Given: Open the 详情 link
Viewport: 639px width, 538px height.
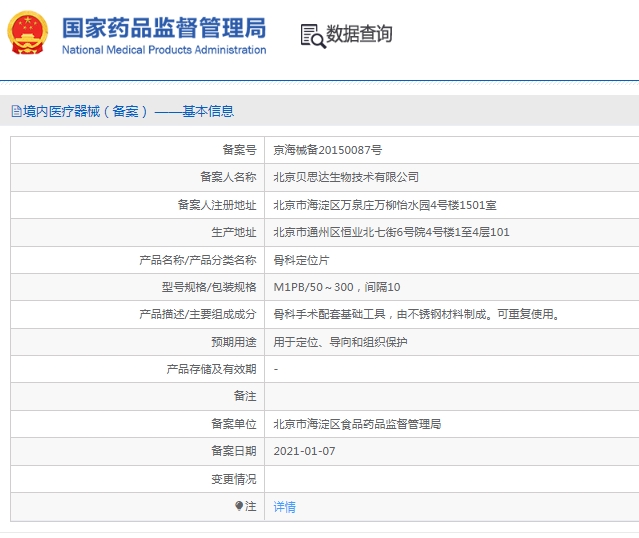Looking at the screenshot, I should [284, 507].
